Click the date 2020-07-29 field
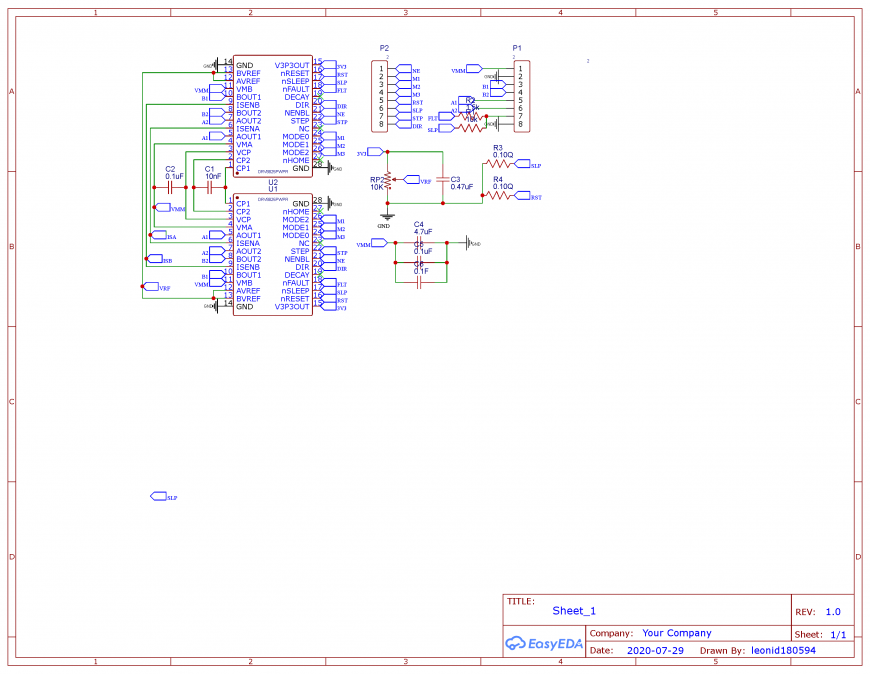Viewport: 870px width, 674px height. 655,650
